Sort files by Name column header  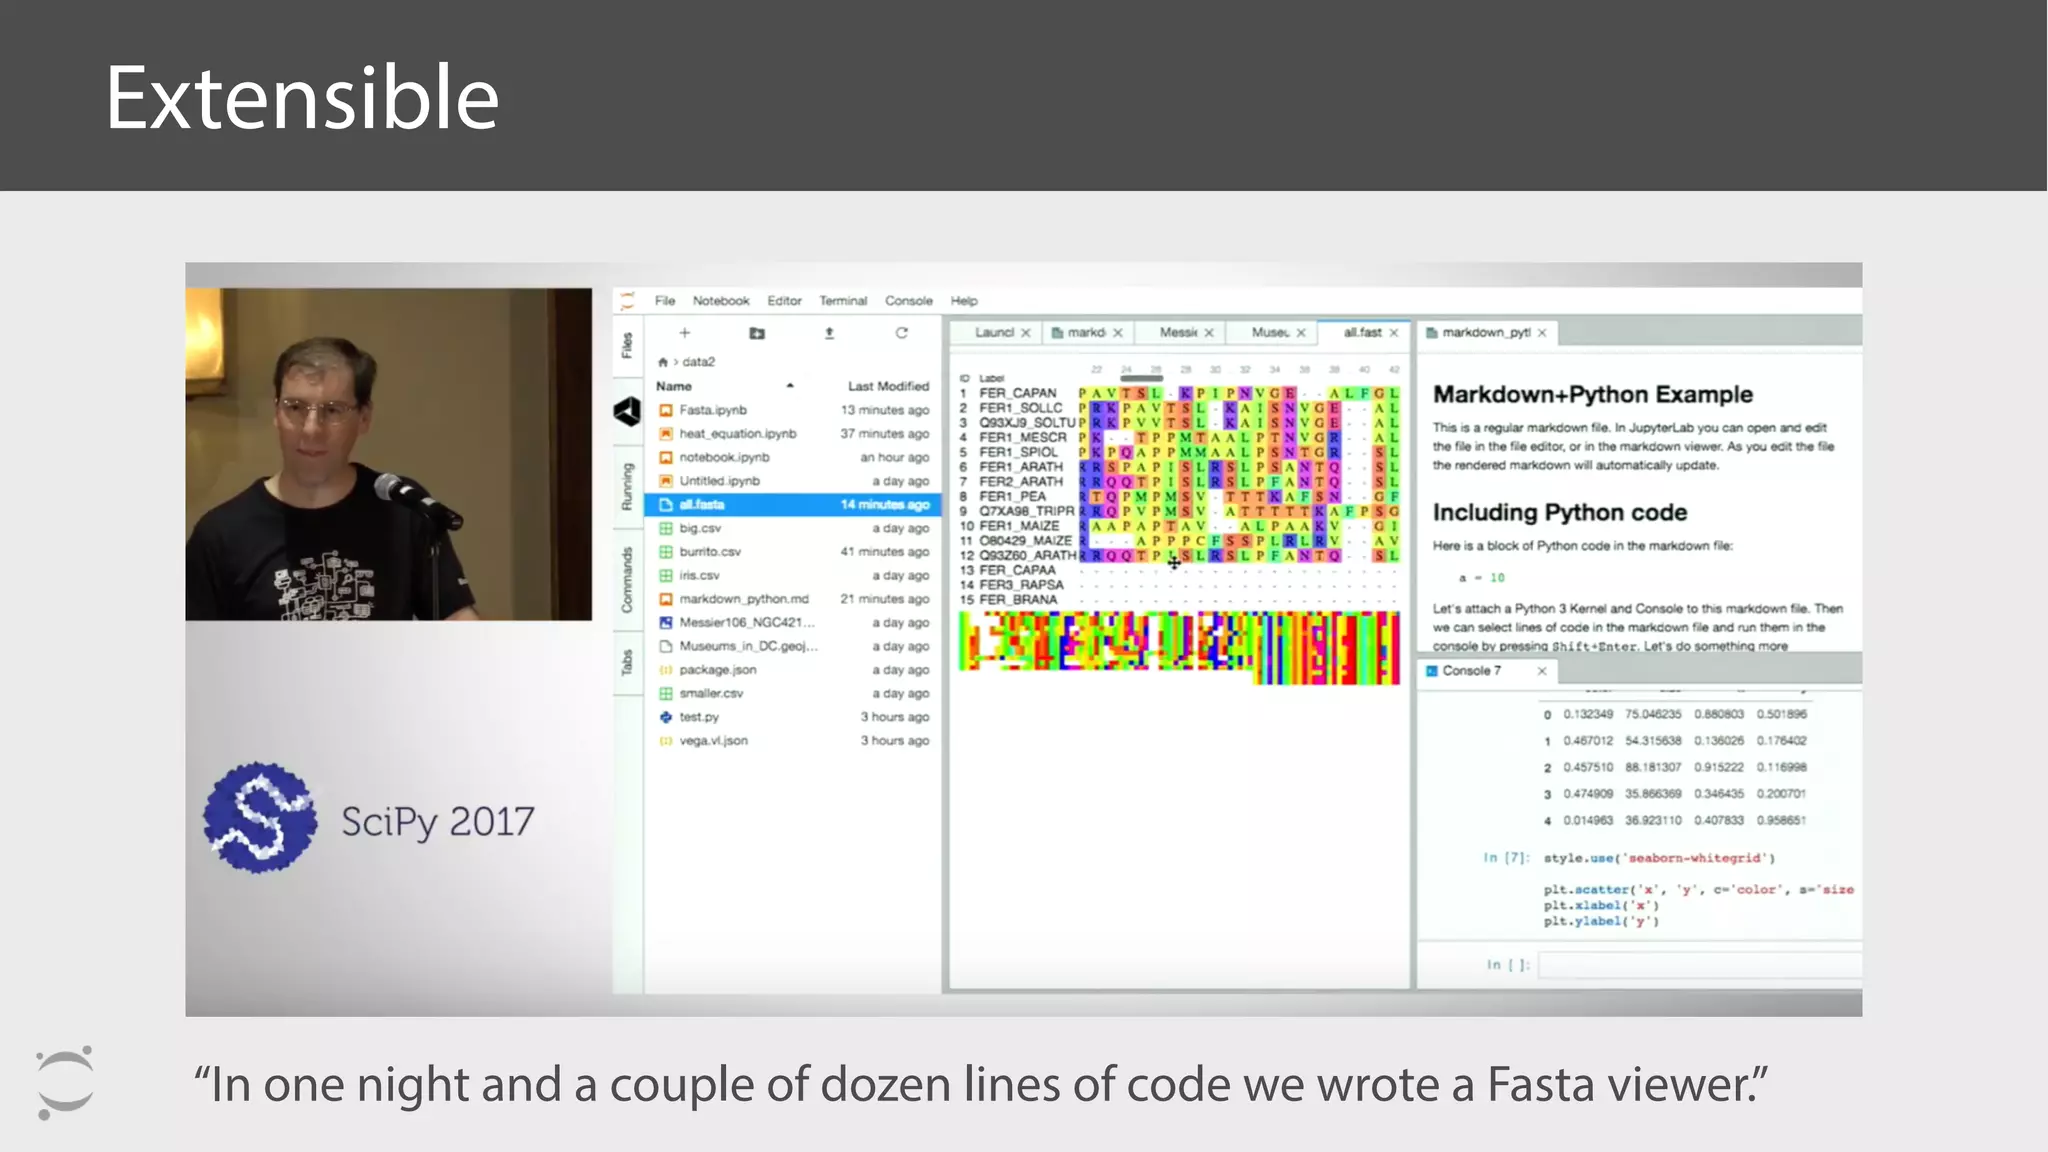click(x=674, y=386)
